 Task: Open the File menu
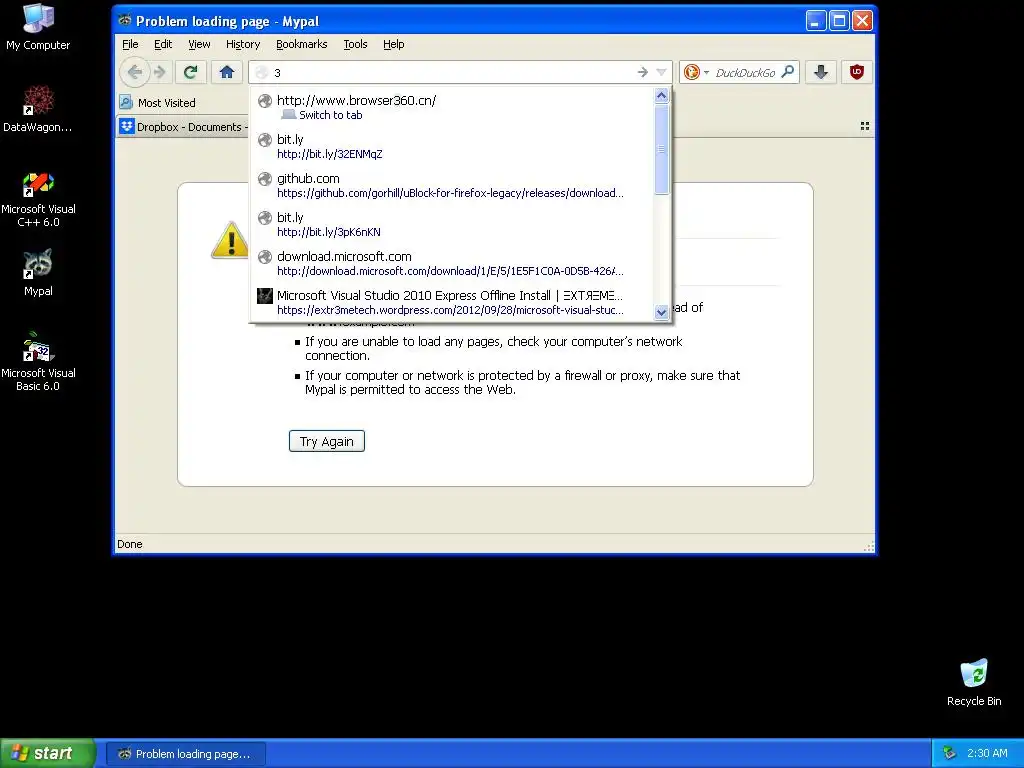pyautogui.click(x=130, y=44)
